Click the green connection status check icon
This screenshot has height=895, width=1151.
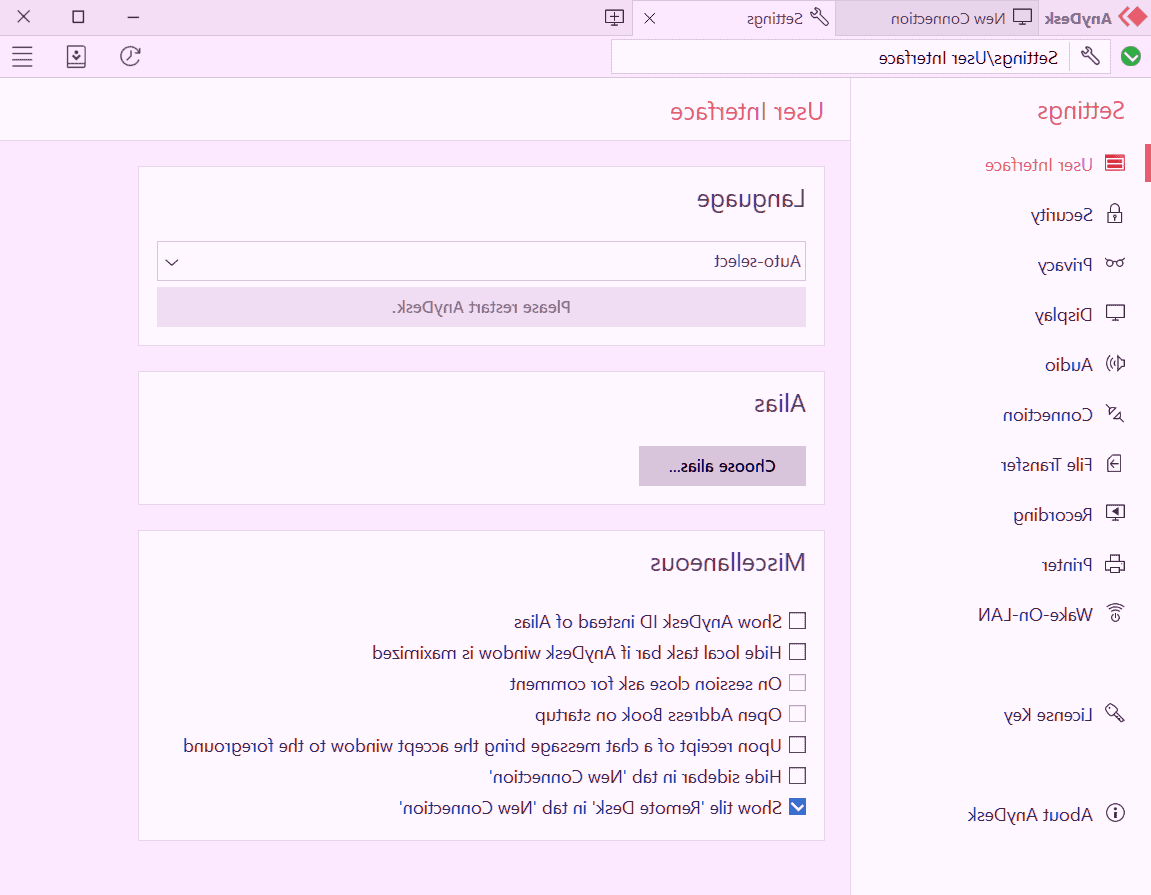click(x=1131, y=57)
